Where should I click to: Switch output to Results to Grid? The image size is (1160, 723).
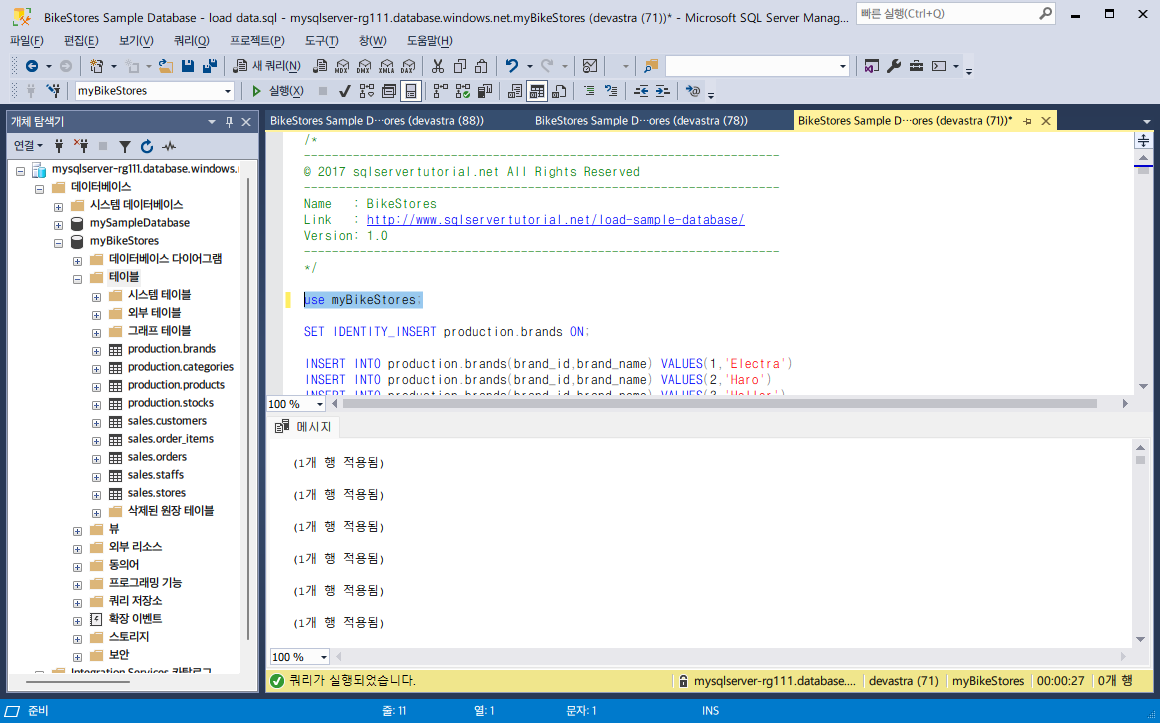tap(537, 91)
